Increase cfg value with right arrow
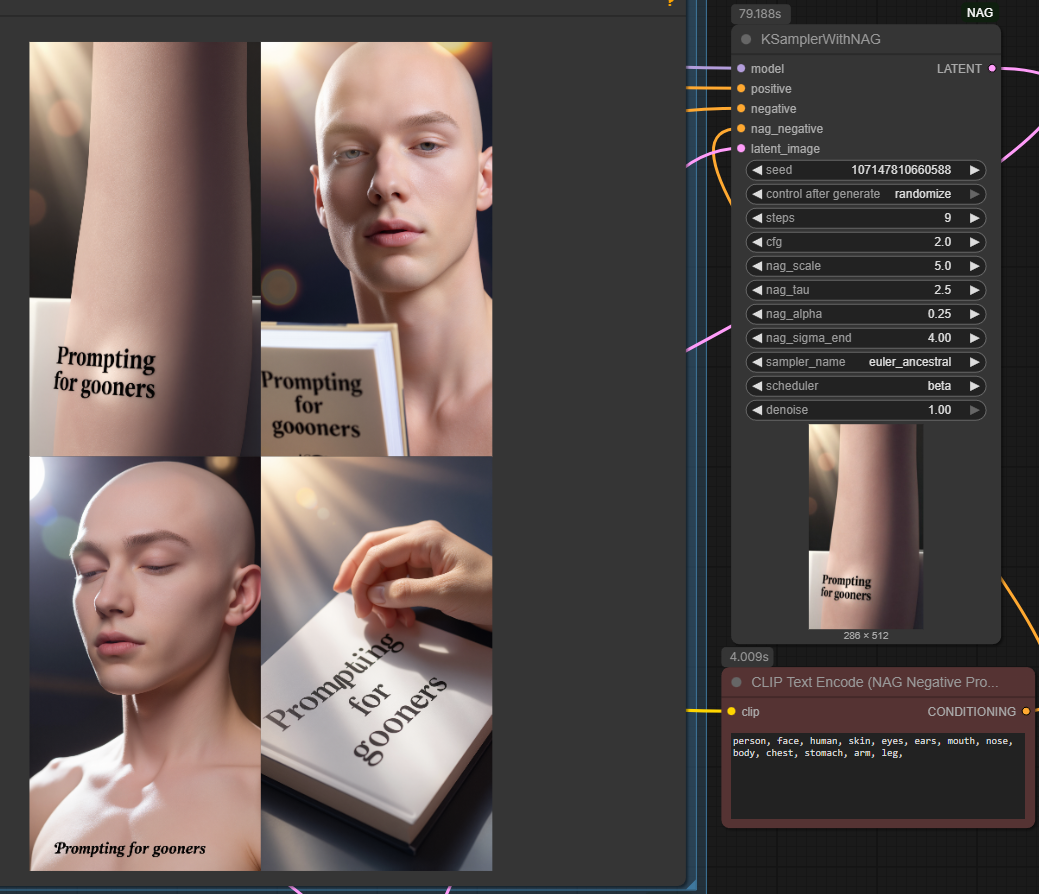 click(x=975, y=242)
